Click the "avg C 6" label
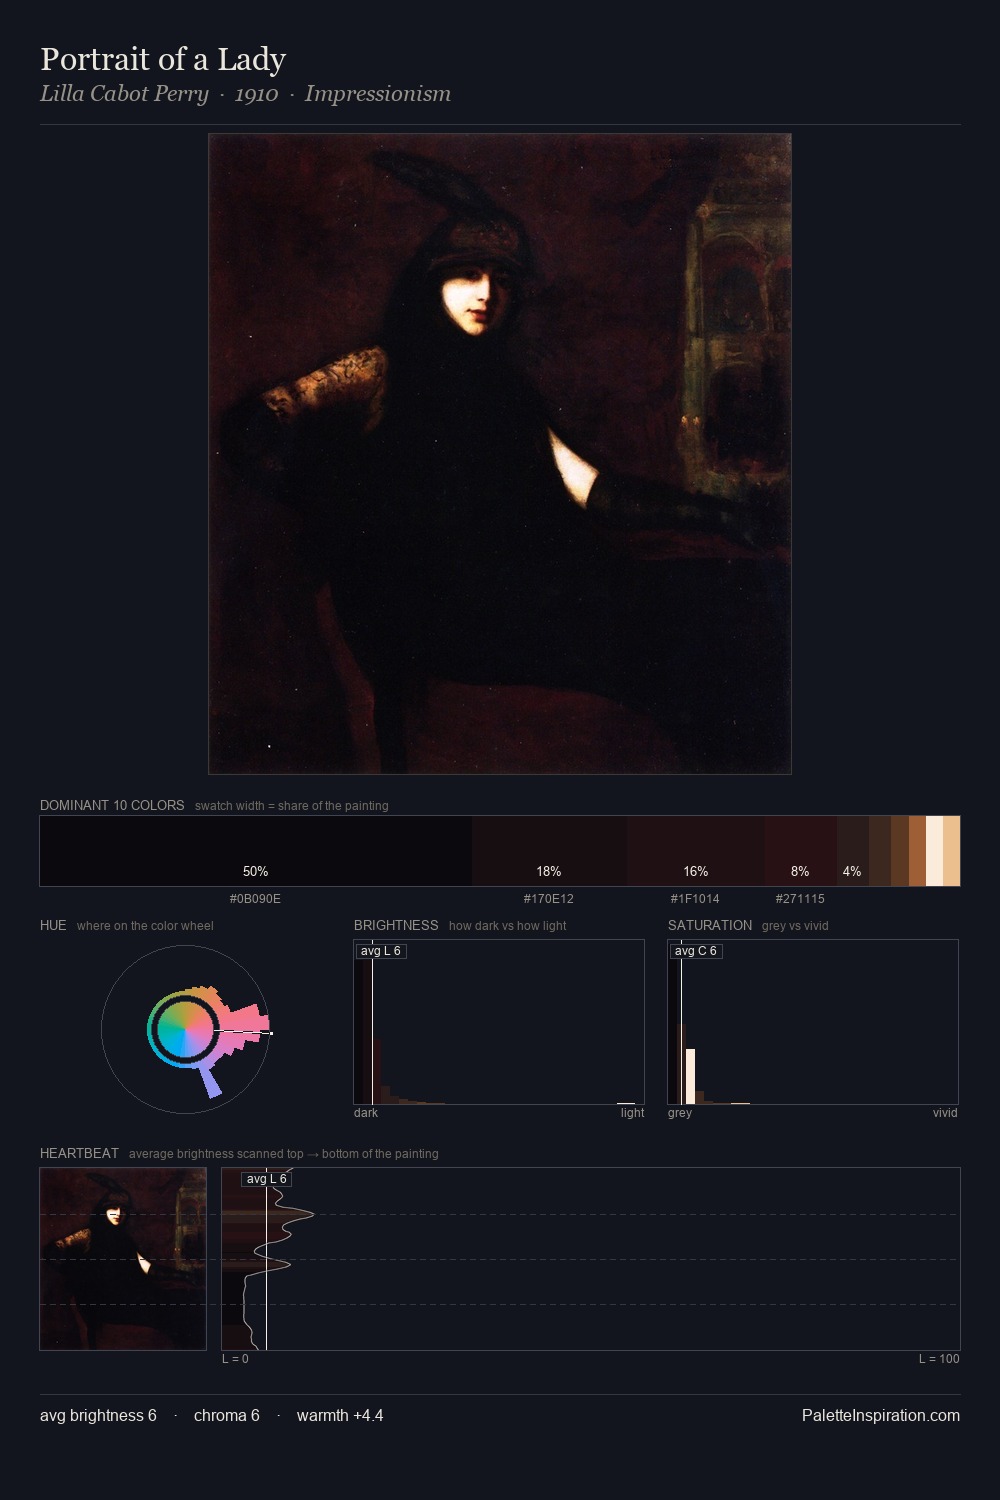 click(x=696, y=951)
